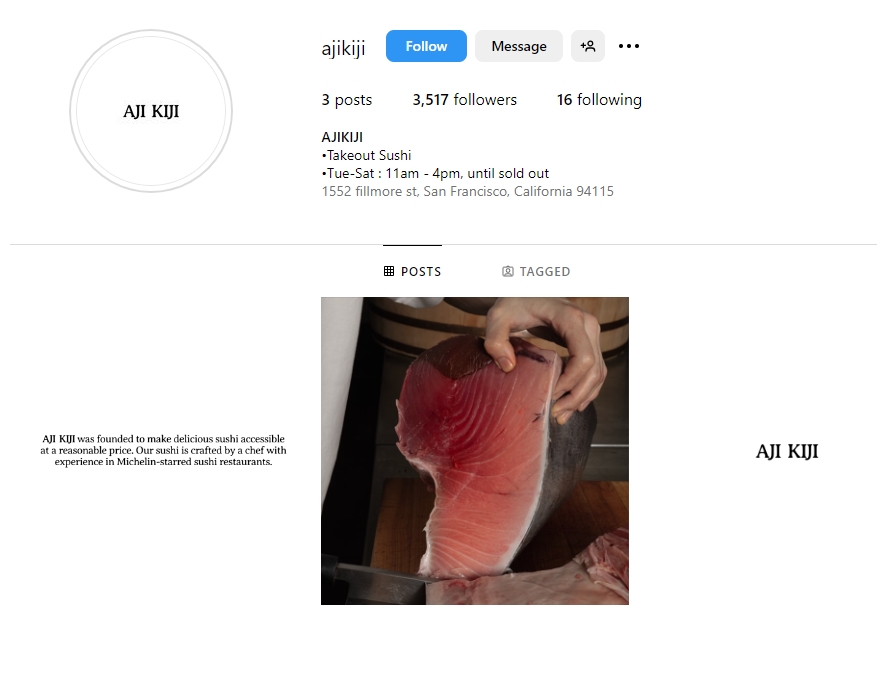Viewport: 877px width, 676px height.
Task: Click the AJIKIJI bio display name
Action: [x=342, y=137]
